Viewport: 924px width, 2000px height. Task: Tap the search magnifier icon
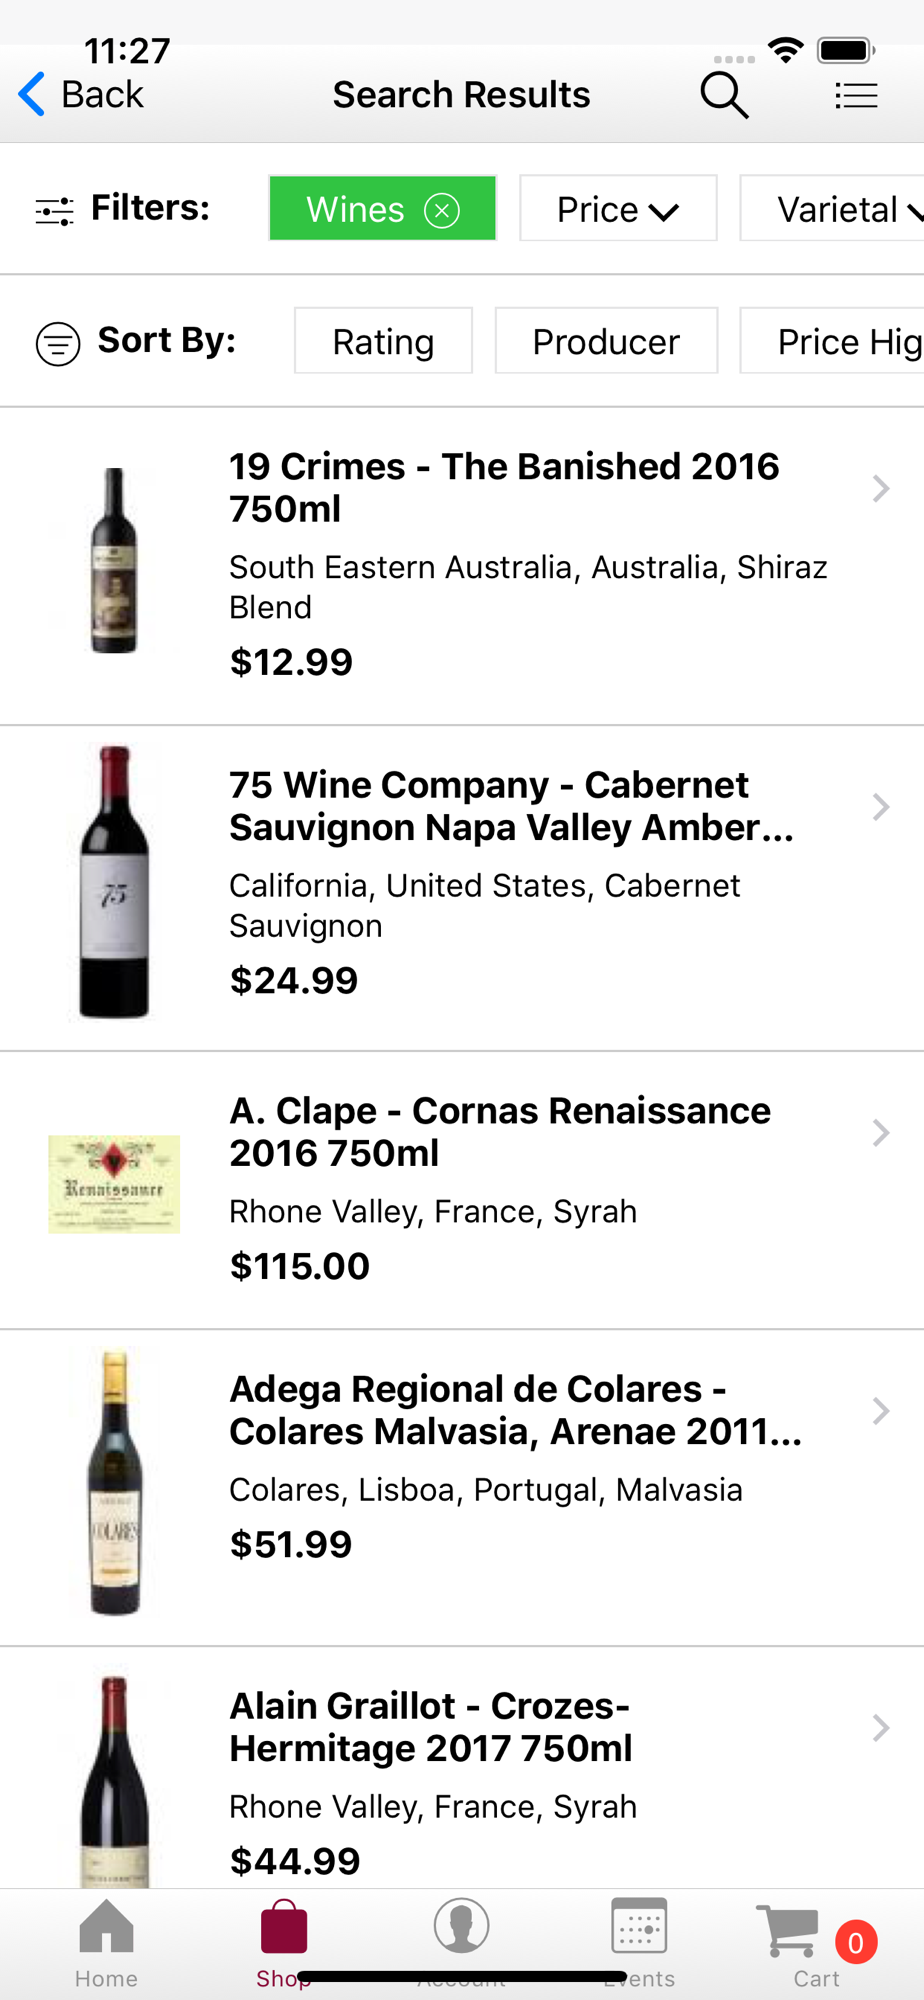[x=724, y=96]
